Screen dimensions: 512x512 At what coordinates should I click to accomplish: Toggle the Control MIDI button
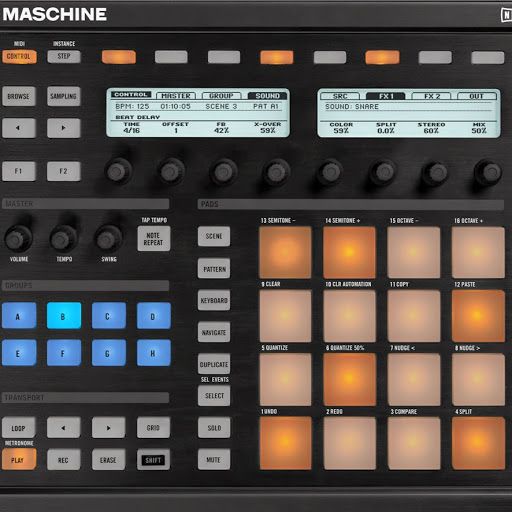(19, 56)
